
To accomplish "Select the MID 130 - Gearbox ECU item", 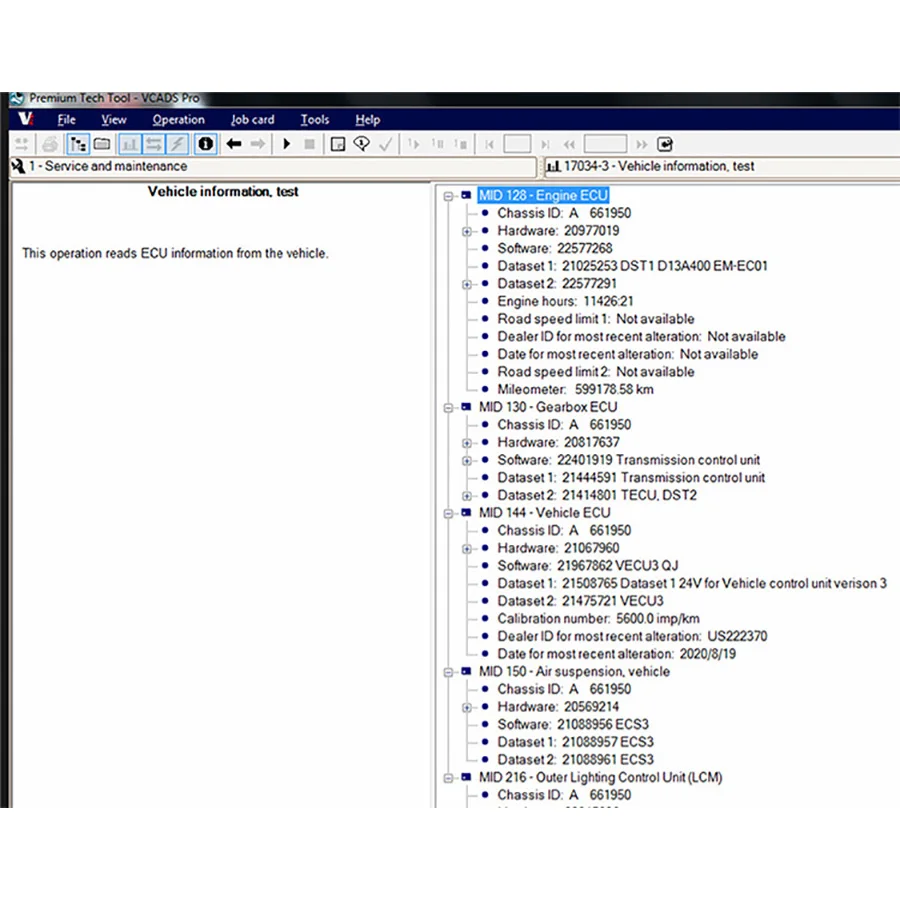I will [548, 407].
